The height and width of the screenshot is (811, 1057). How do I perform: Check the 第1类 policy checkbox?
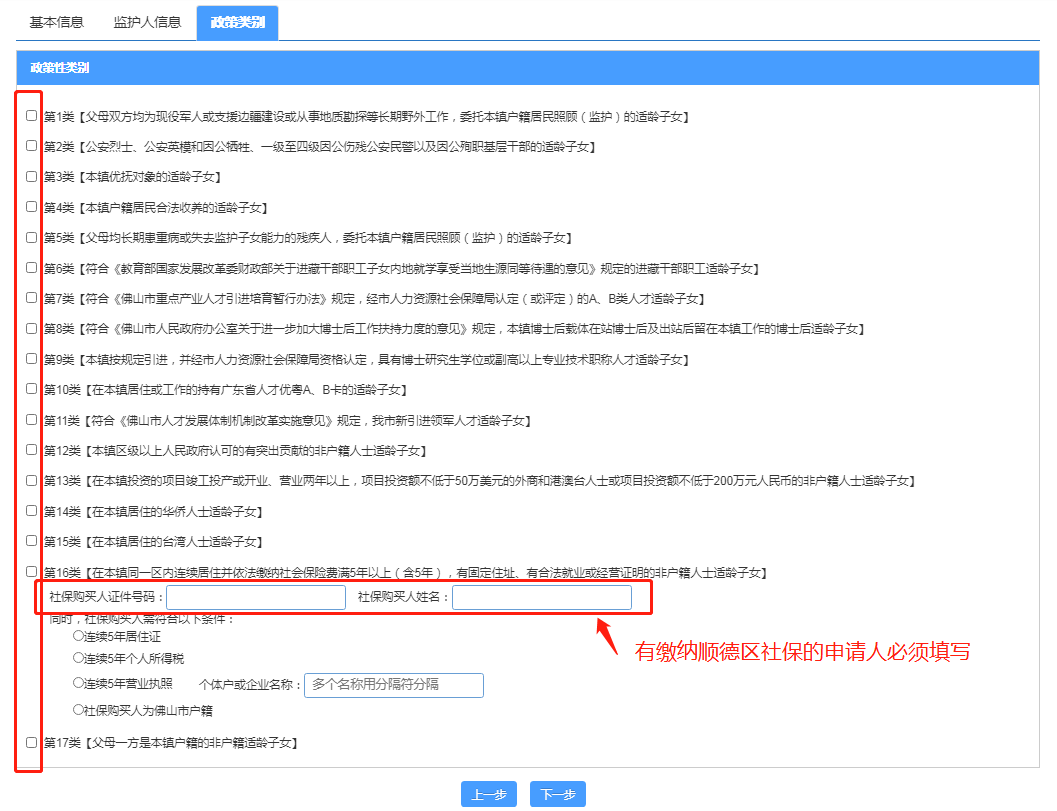coord(32,116)
